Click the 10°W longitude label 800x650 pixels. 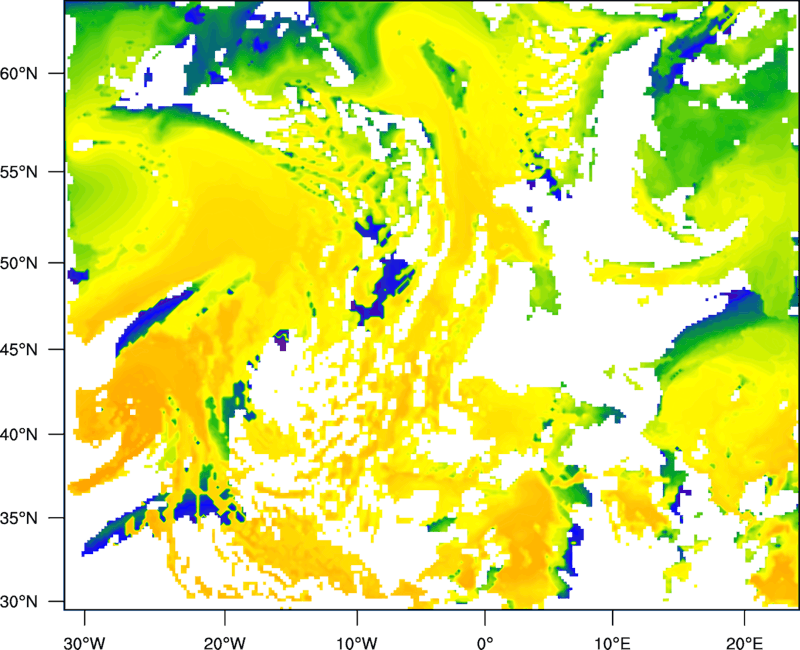(357, 643)
